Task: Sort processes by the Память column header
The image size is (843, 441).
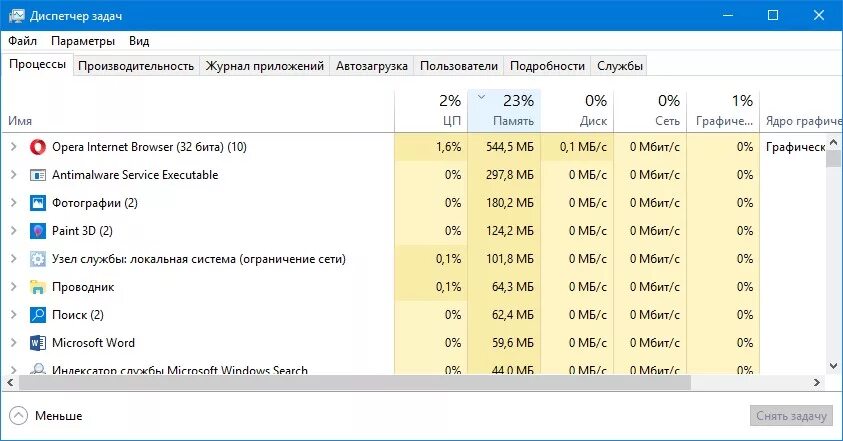Action: click(x=504, y=110)
